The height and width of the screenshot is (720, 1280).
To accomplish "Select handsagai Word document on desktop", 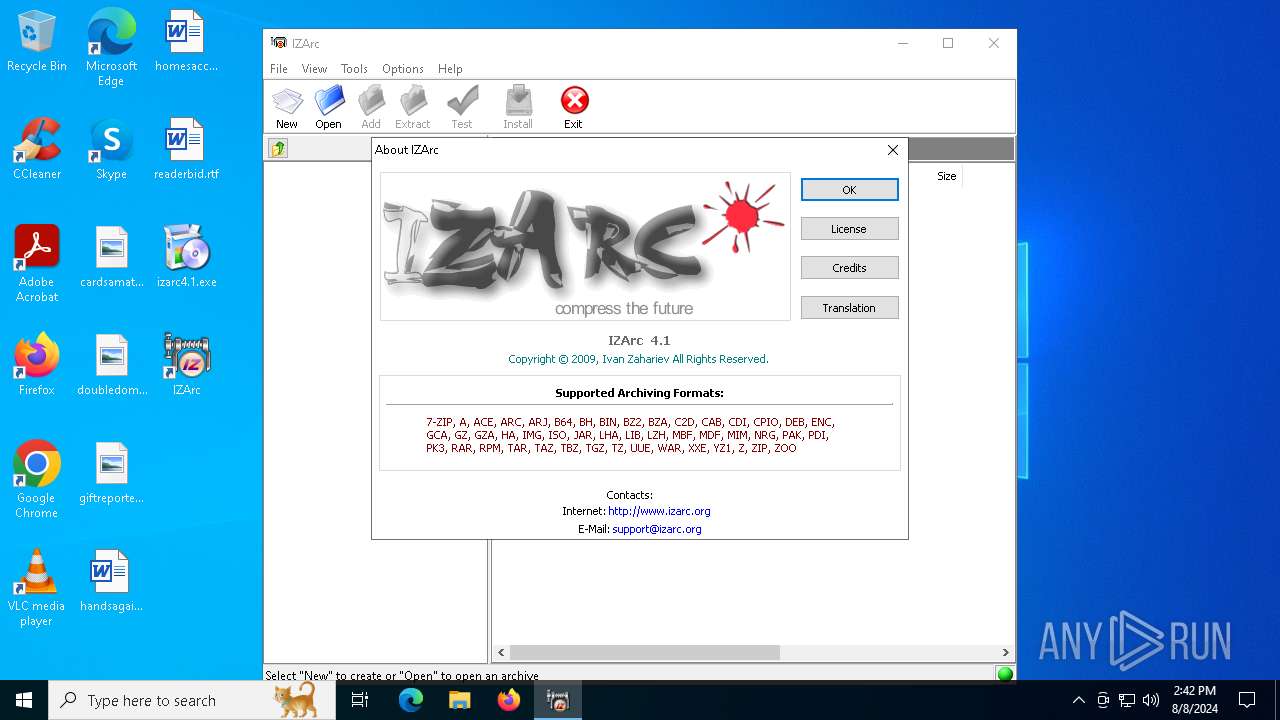I will 111,582.
